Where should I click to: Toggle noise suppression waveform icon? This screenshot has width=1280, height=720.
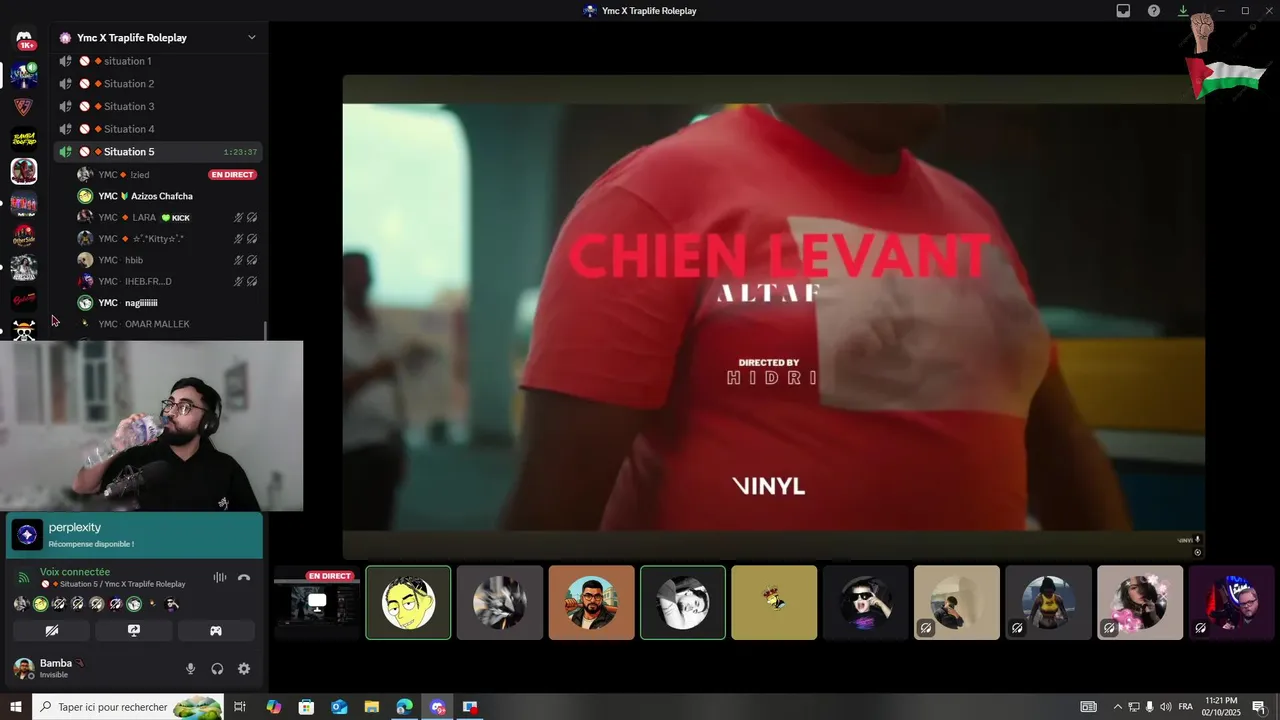220,578
